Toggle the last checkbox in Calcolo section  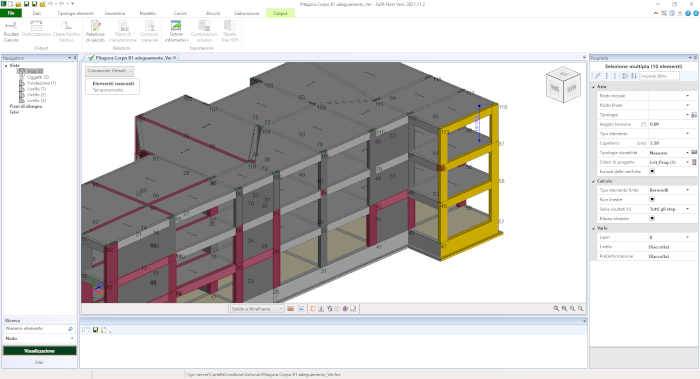652,219
